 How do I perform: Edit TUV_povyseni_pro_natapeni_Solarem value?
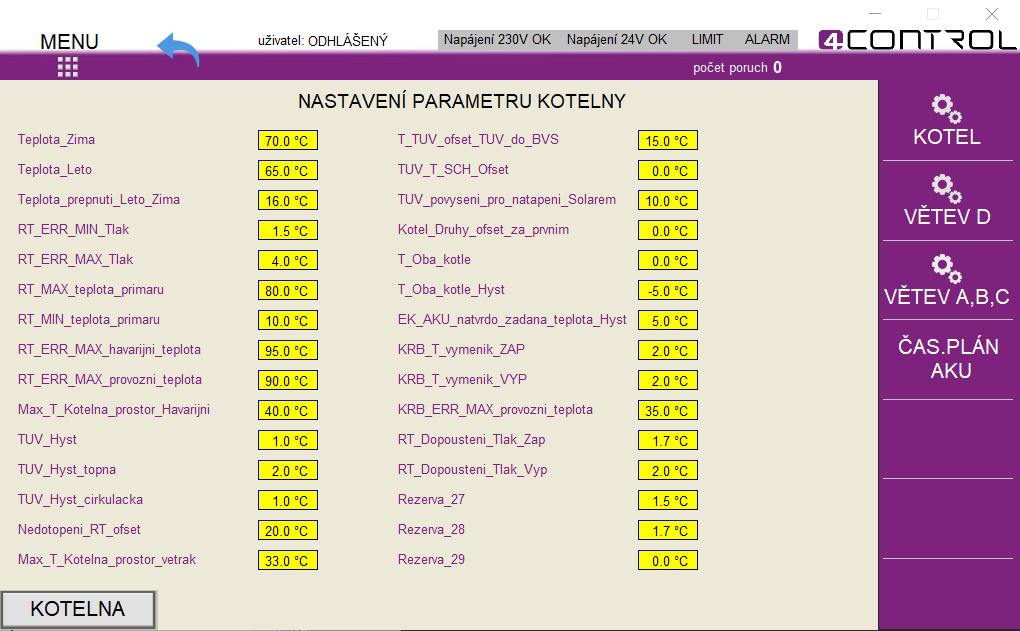pyautogui.click(x=667, y=200)
